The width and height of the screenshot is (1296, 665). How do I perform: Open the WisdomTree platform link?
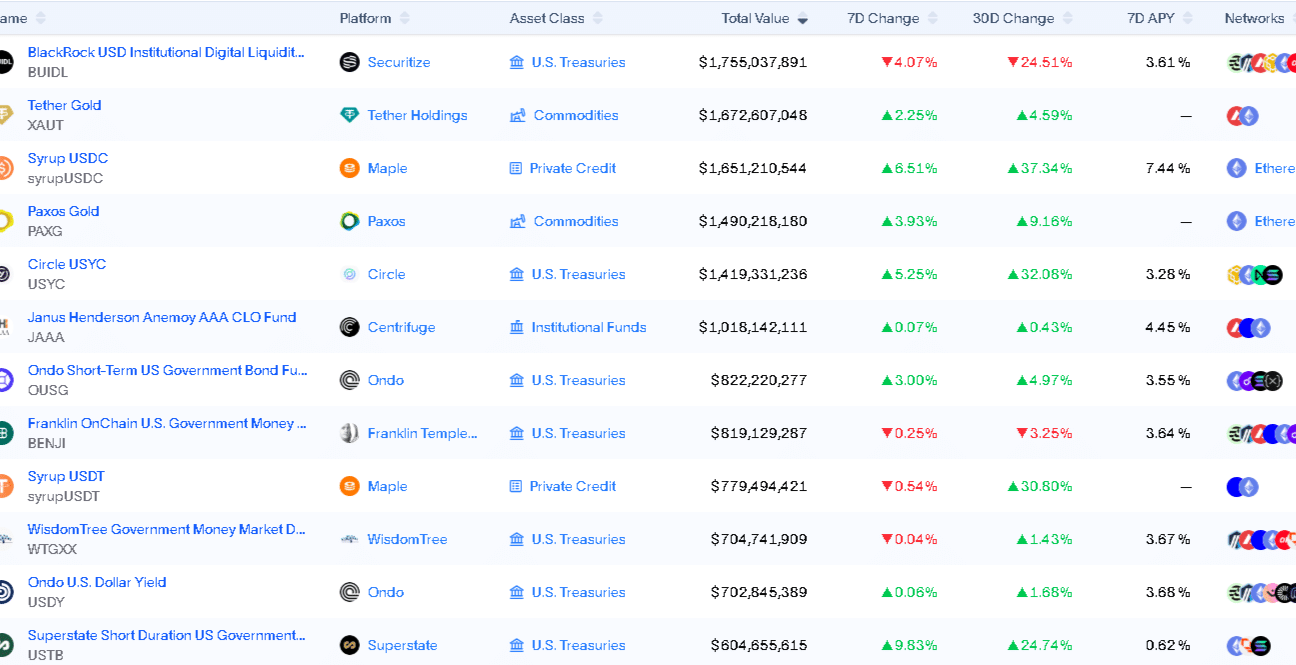pos(407,539)
